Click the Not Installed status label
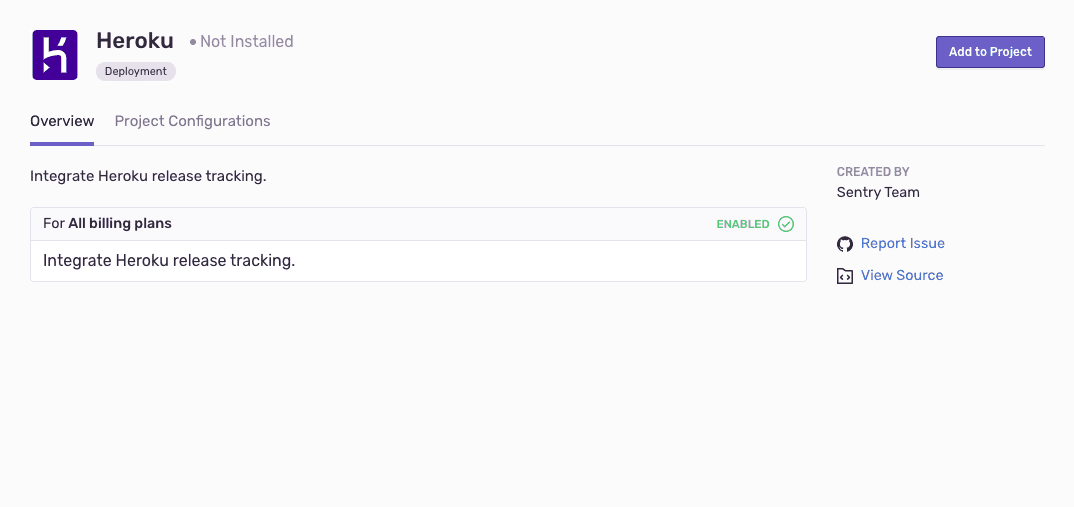 (246, 41)
